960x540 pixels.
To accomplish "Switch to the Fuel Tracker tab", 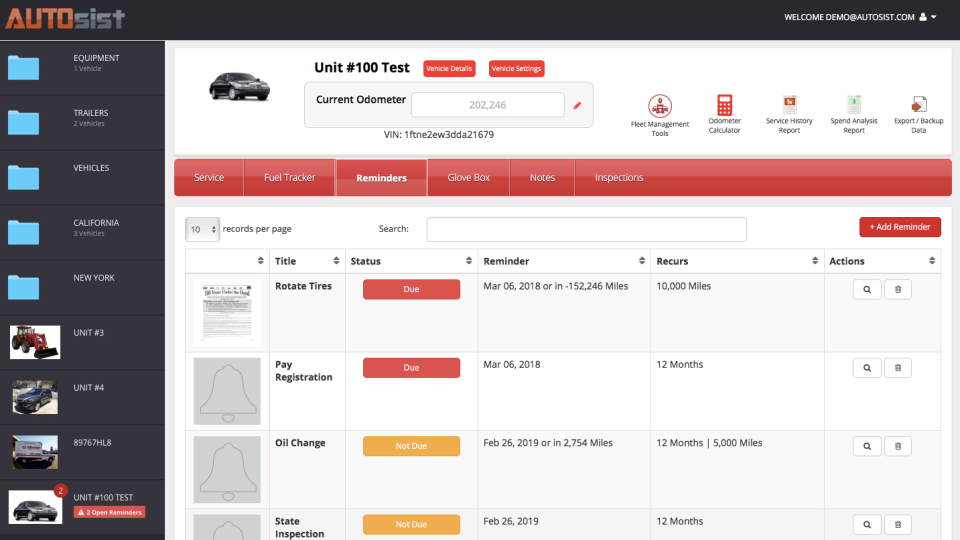I will (x=290, y=178).
